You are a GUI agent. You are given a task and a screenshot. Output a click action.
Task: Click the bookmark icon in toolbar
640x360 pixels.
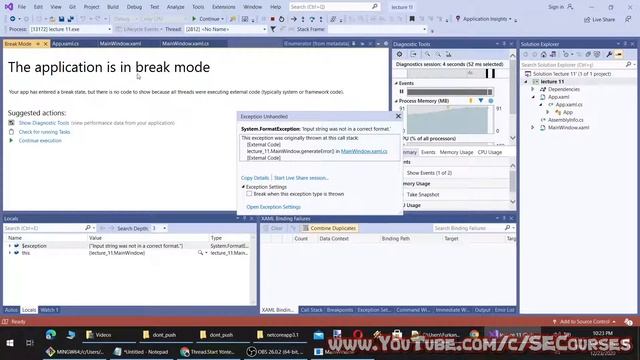(412, 19)
